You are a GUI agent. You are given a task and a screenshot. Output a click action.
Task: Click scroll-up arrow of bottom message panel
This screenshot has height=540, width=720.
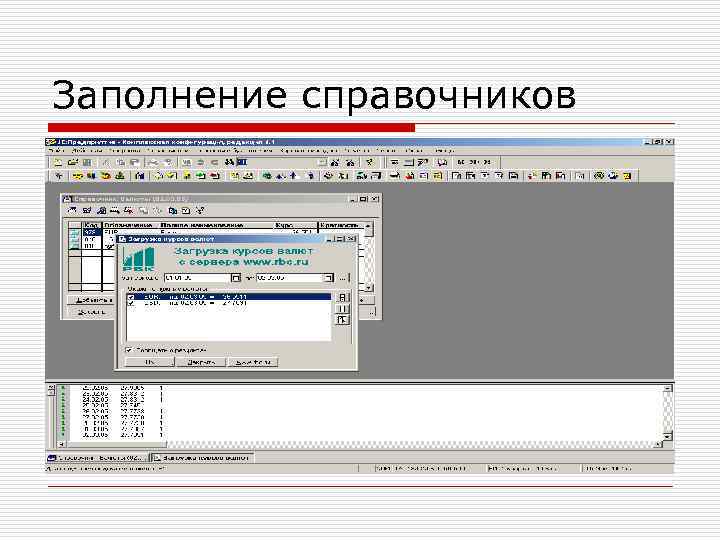click(668, 389)
